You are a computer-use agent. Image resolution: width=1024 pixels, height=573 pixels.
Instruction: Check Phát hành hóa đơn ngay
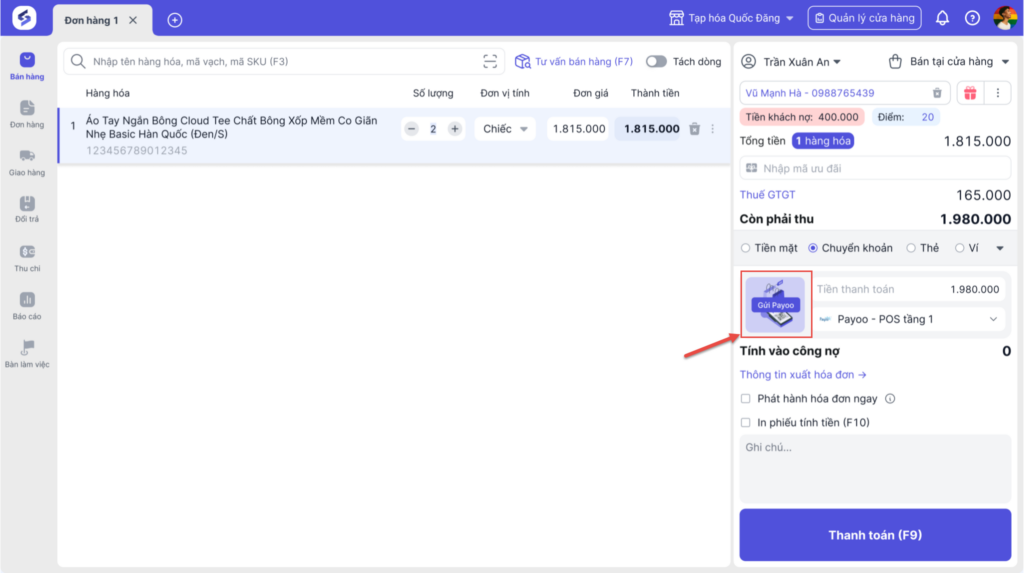click(x=746, y=399)
